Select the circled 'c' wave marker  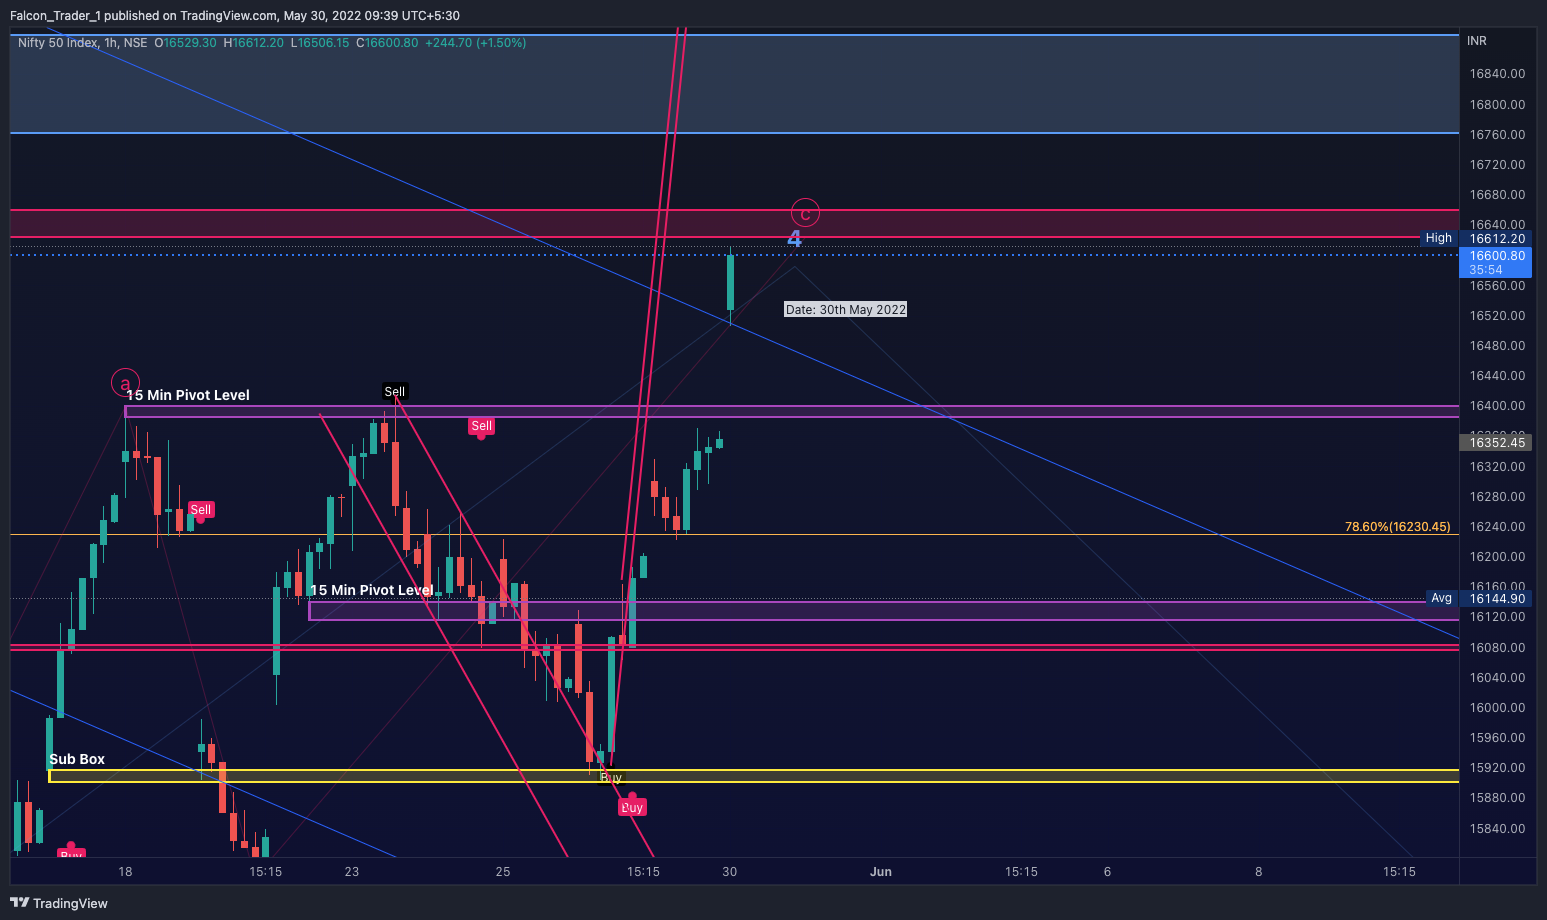click(x=805, y=212)
